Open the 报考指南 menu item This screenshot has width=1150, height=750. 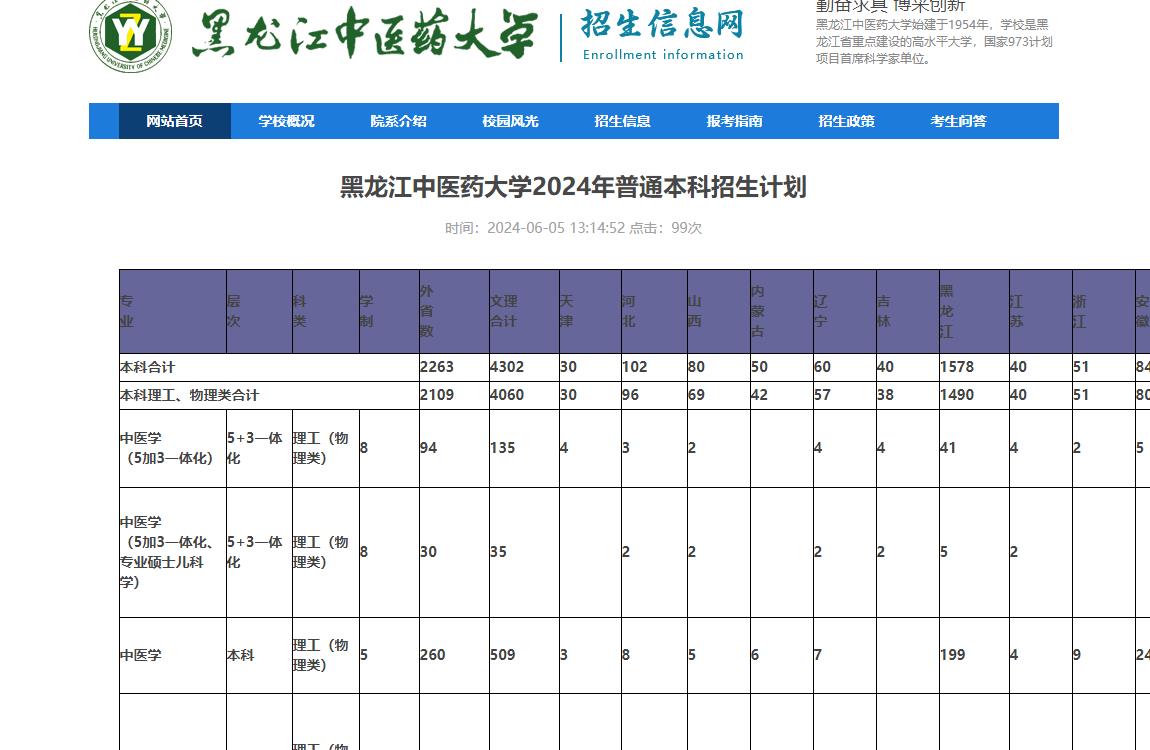(735, 121)
